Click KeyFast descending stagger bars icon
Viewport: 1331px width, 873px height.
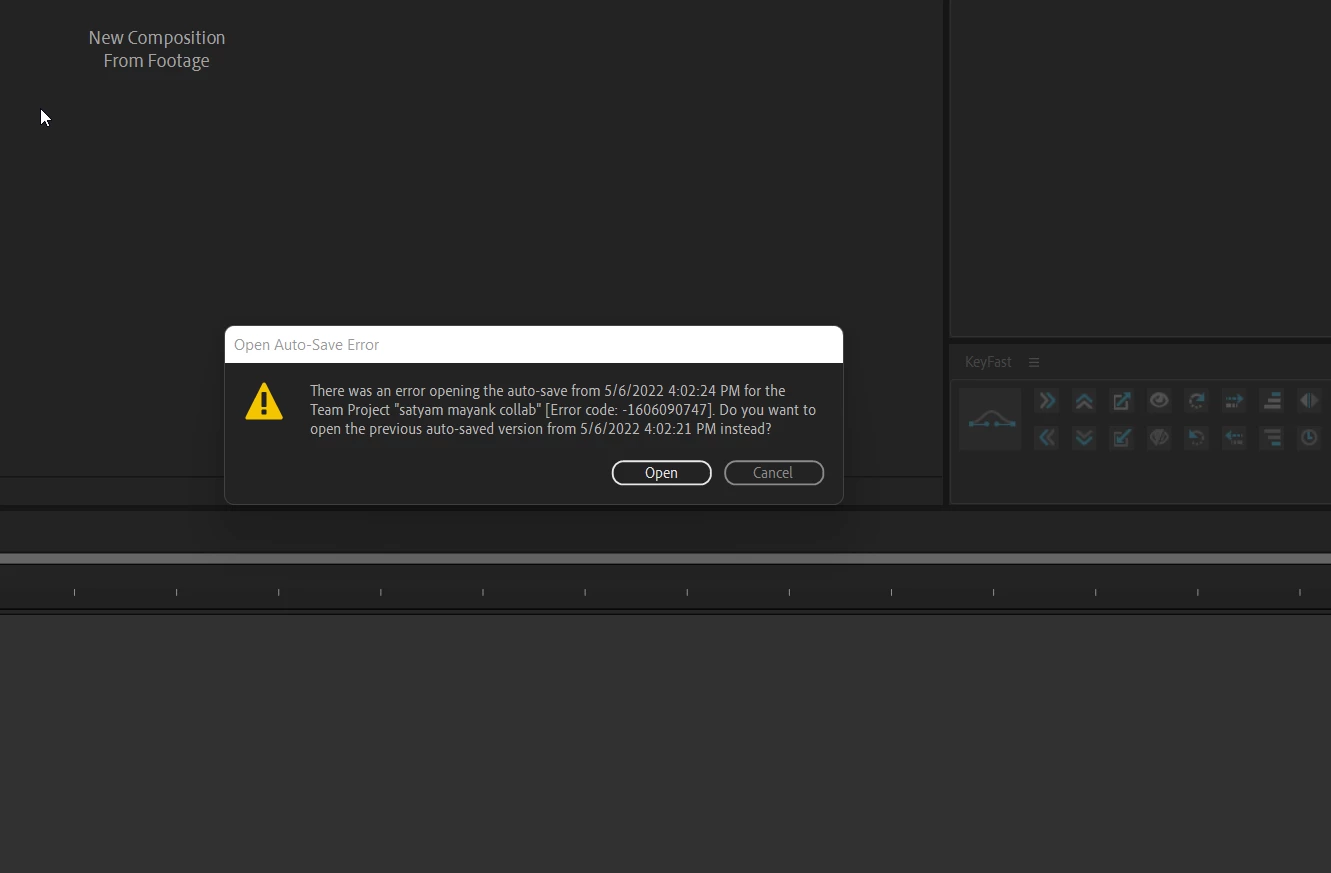[1272, 438]
